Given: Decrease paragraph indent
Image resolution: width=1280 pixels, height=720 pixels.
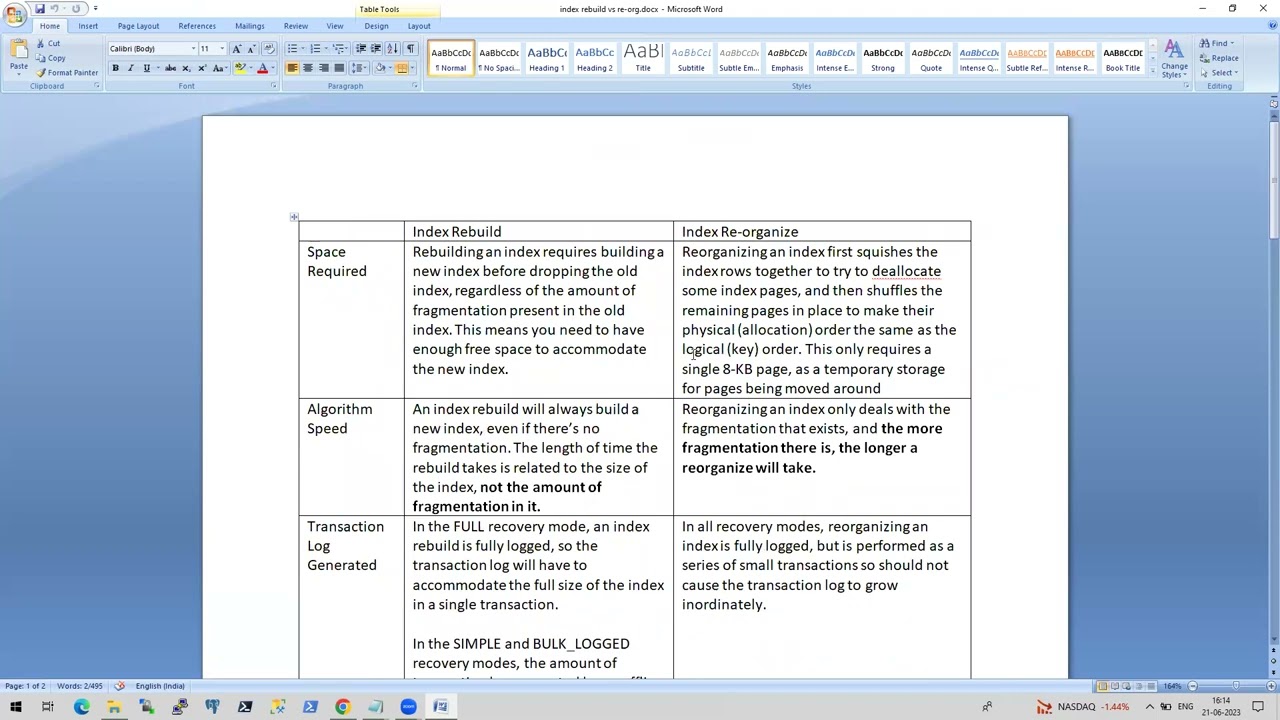Looking at the screenshot, I should [x=361, y=49].
